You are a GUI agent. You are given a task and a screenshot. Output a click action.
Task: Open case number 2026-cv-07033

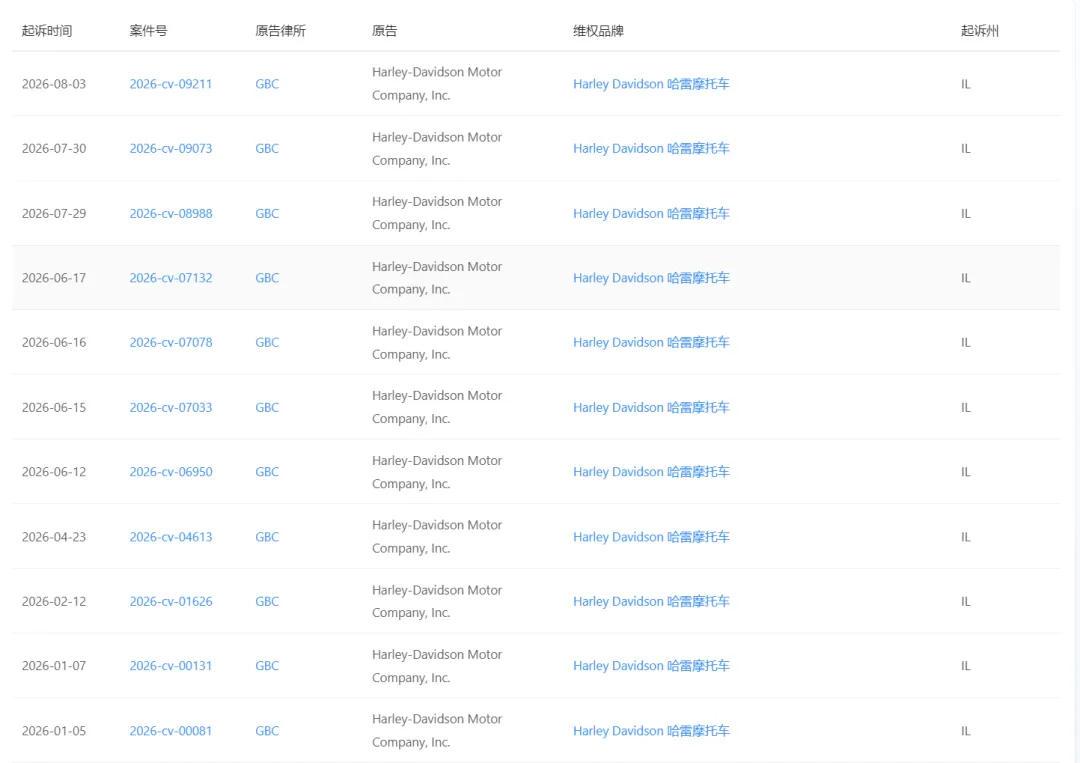[x=171, y=408]
